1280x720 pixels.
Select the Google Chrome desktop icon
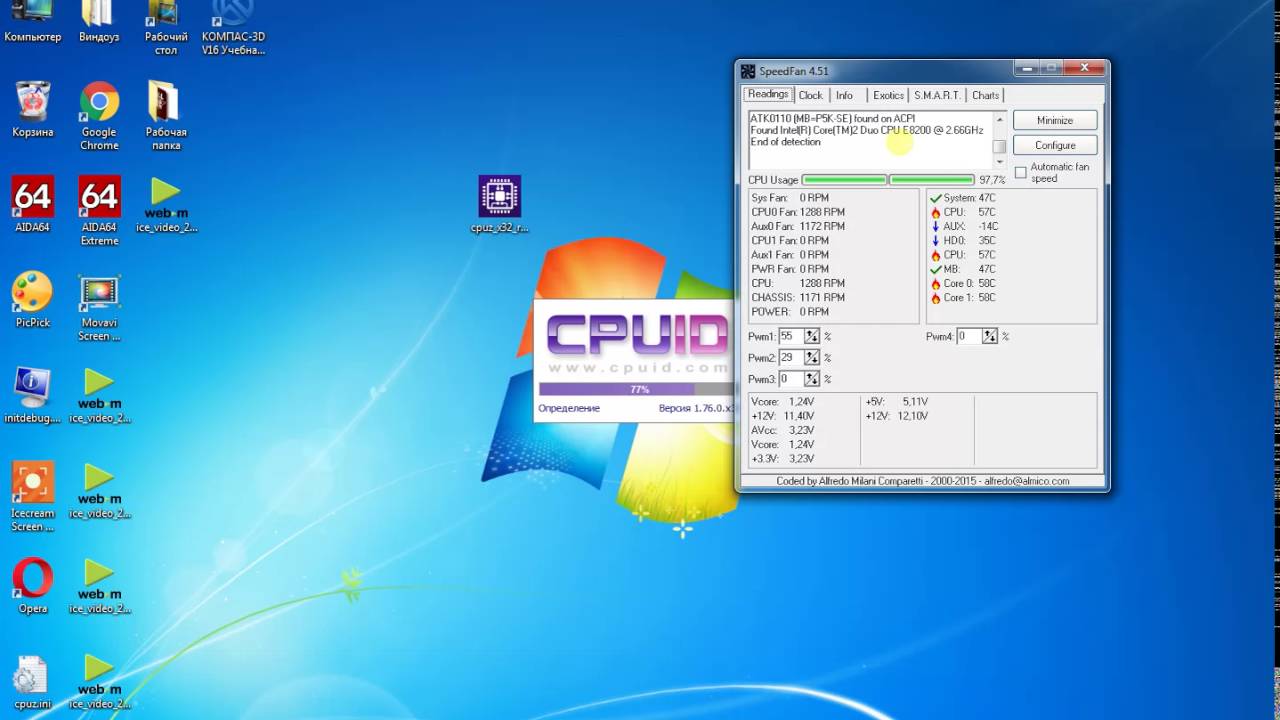[x=99, y=116]
